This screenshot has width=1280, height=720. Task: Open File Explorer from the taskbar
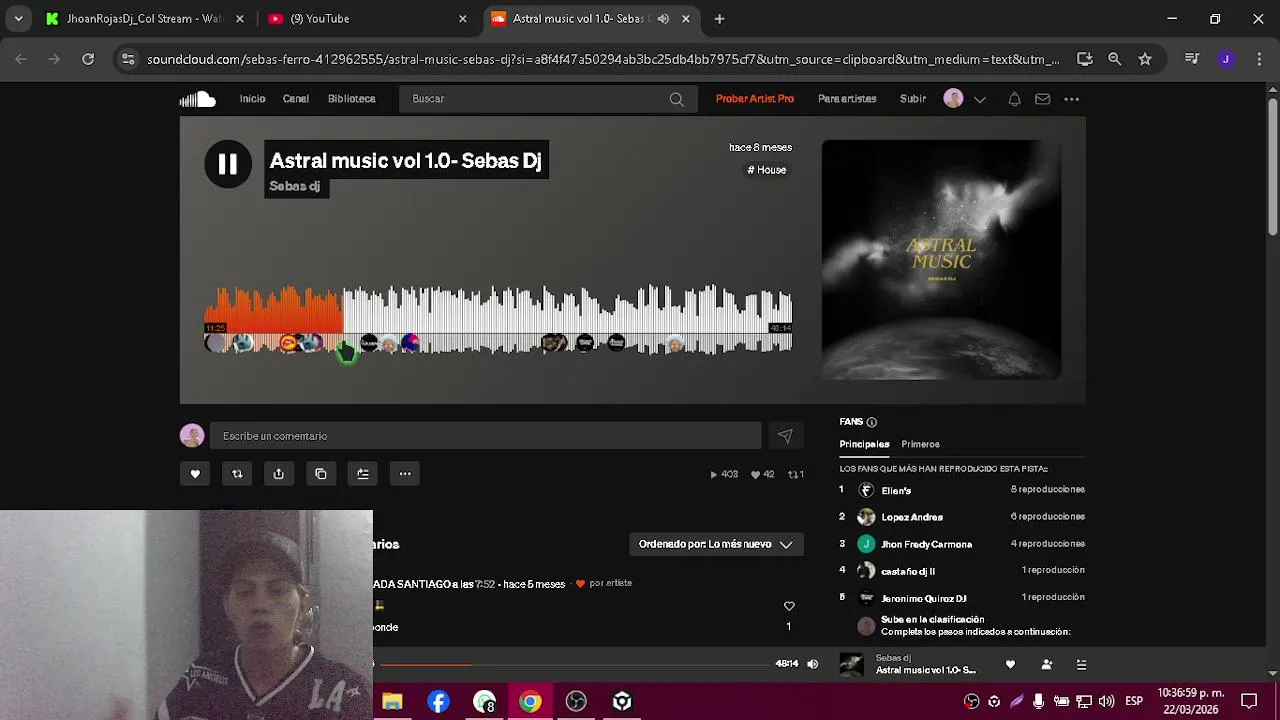[x=392, y=701]
